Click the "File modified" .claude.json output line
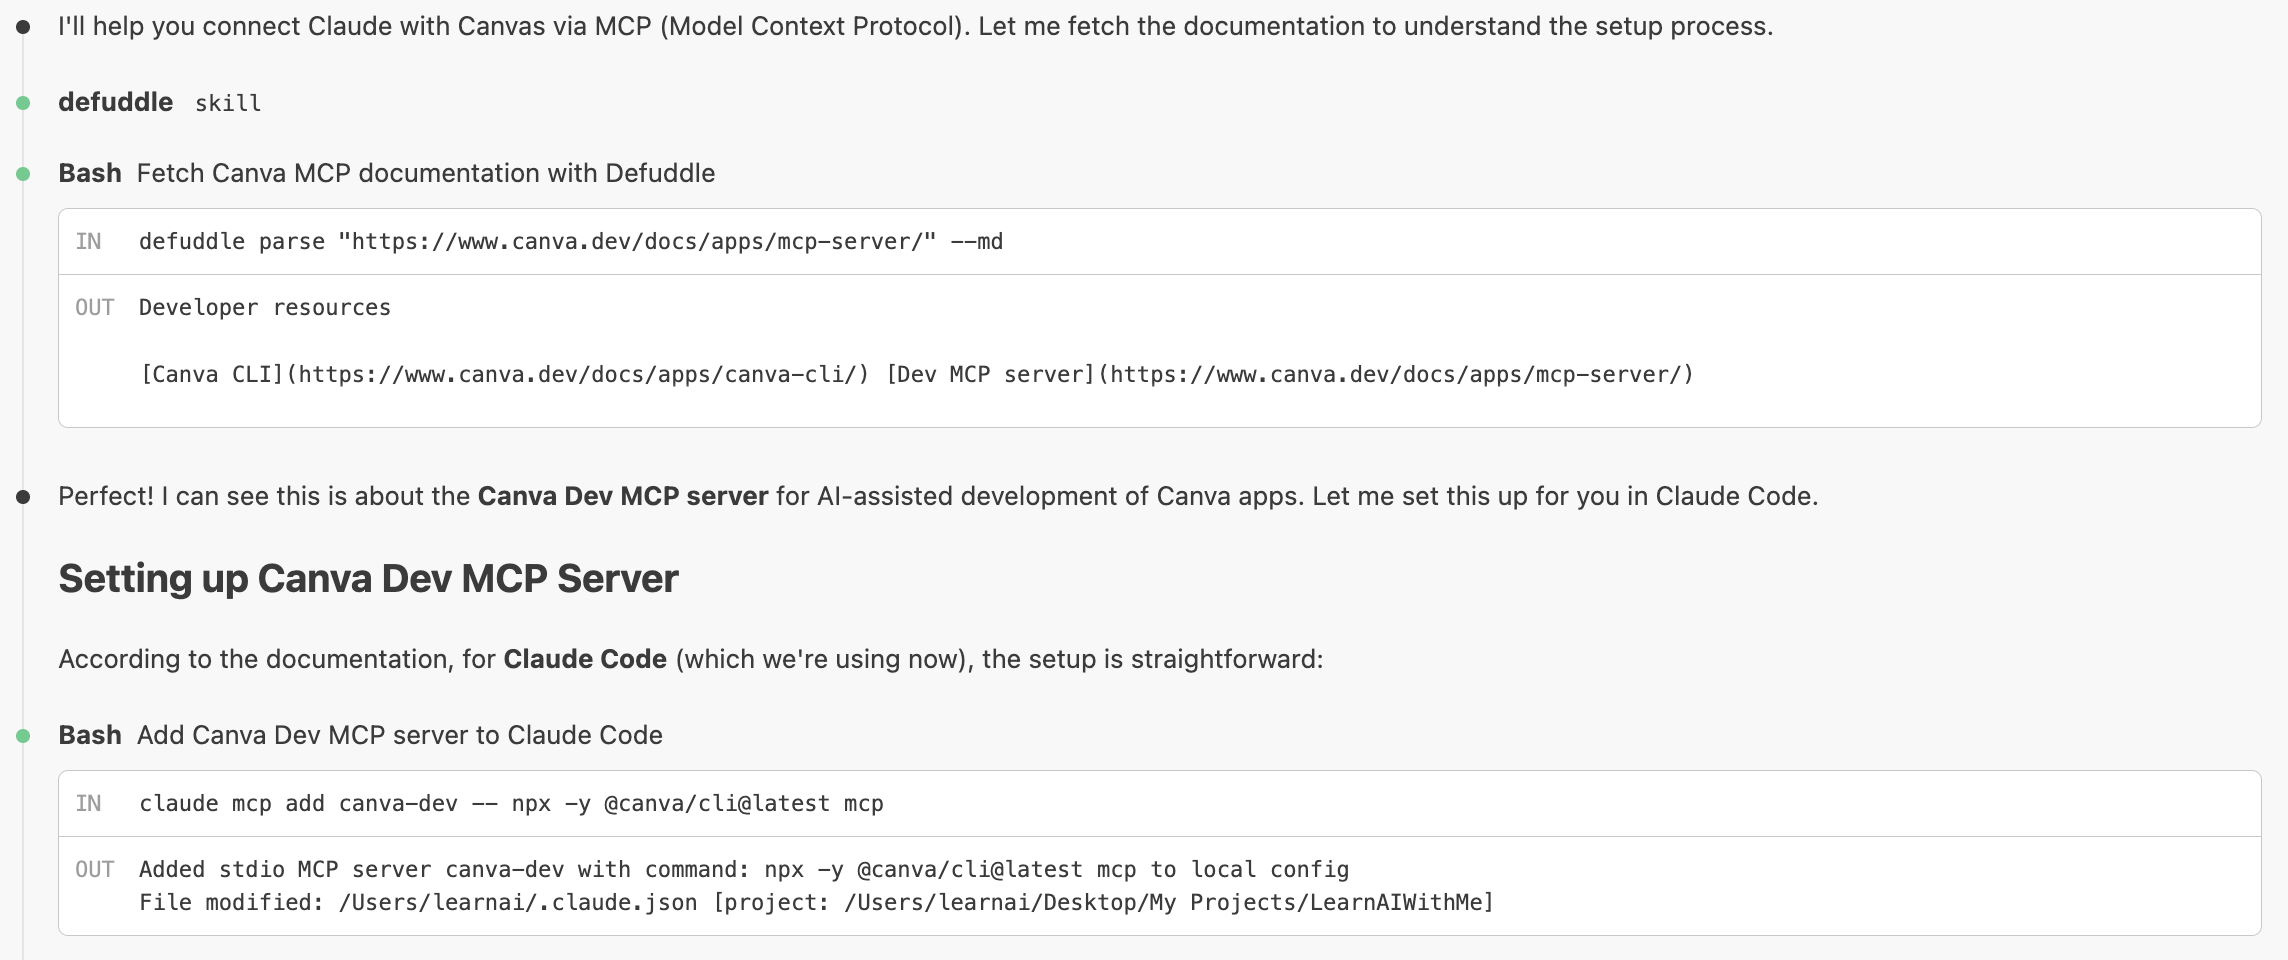Image resolution: width=2288 pixels, height=960 pixels. coord(815,903)
